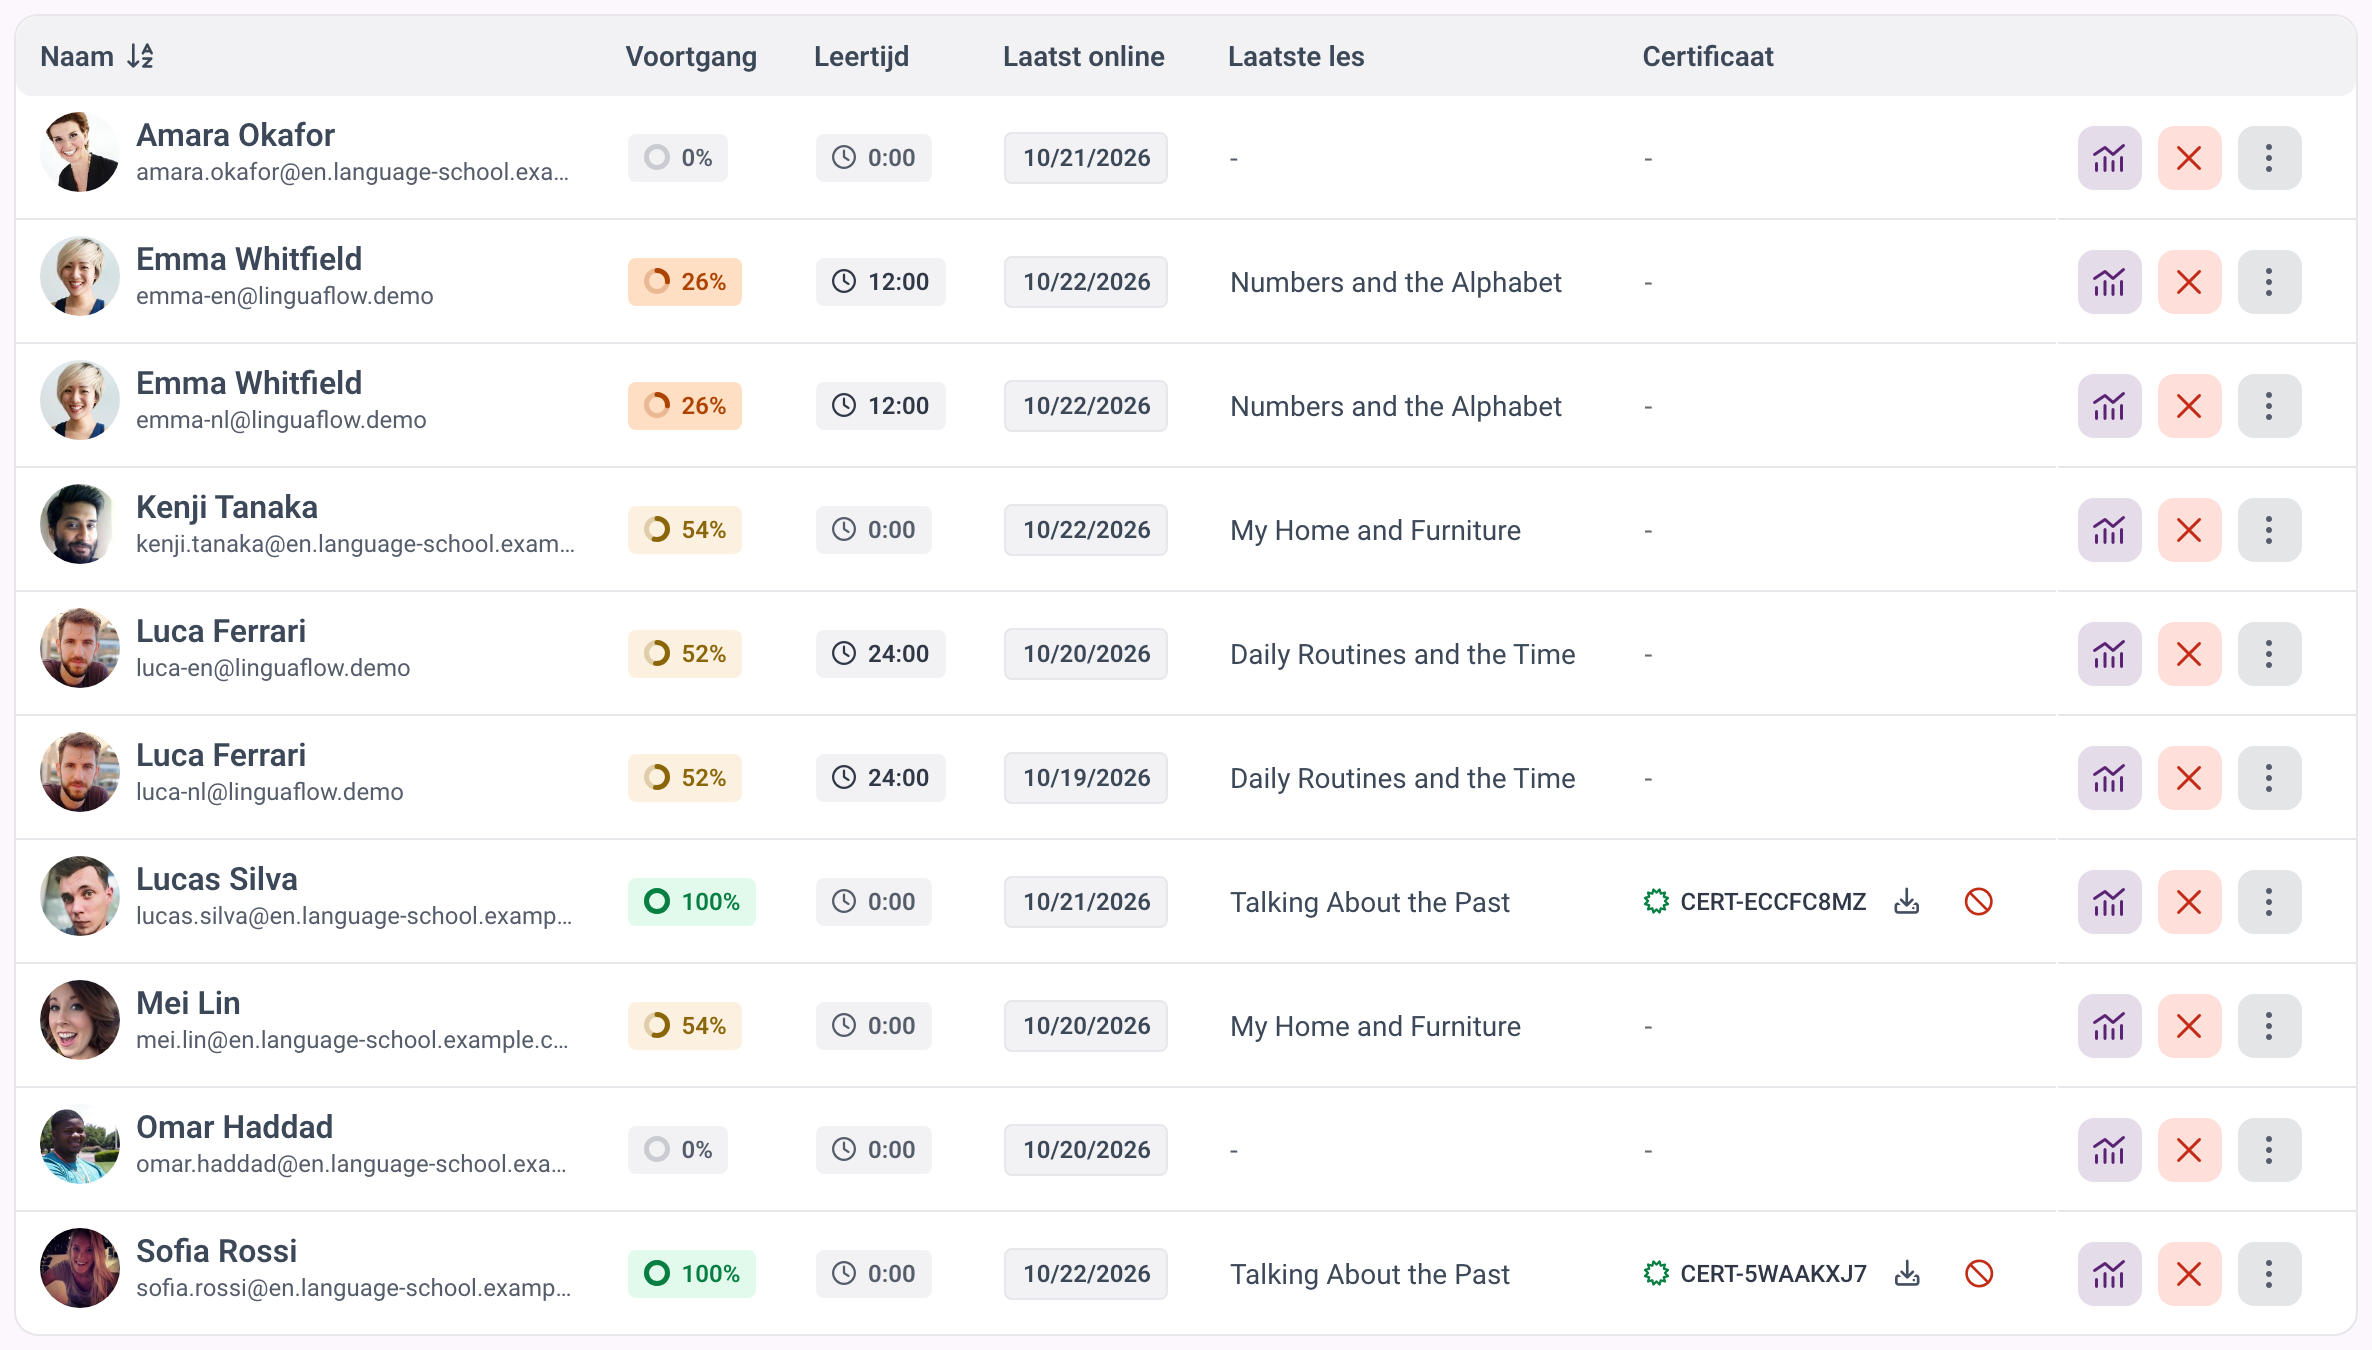The image size is (2372, 1350).
Task: Open the three-dot menu for Sofia Rossi
Action: click(2269, 1274)
